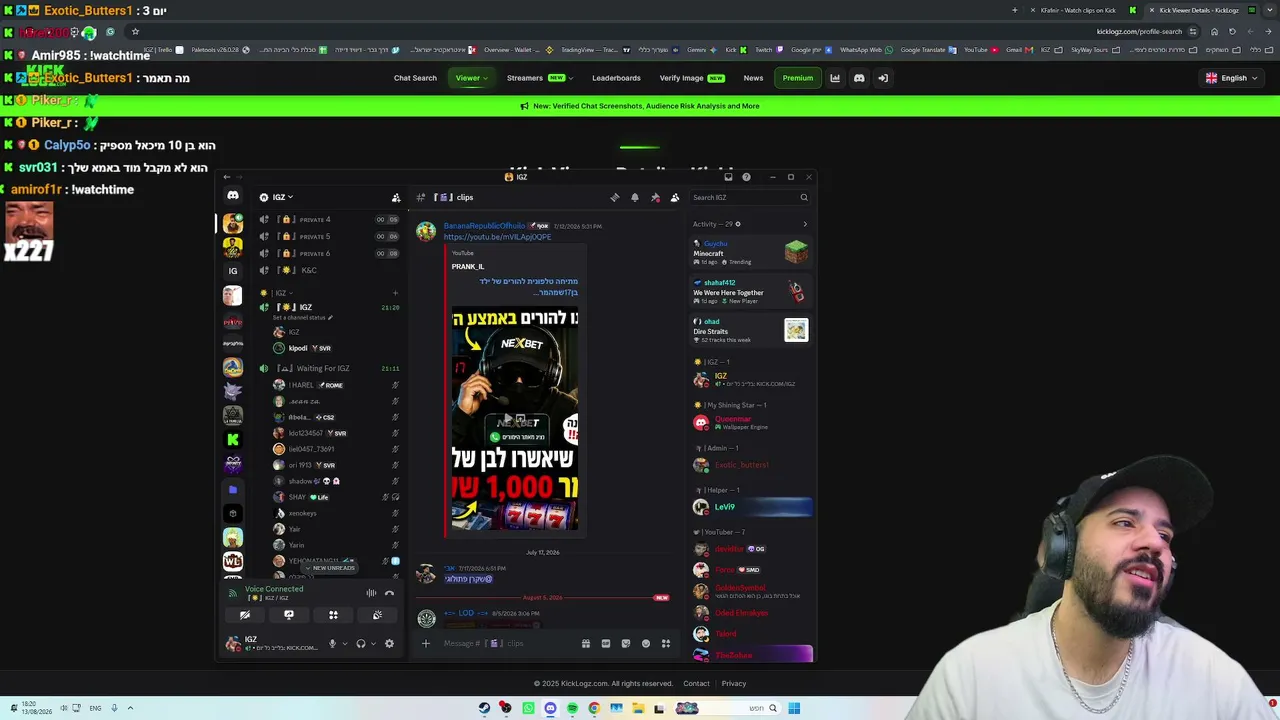Open microphone input options arrow
The image size is (1280, 720).
(x=345, y=644)
